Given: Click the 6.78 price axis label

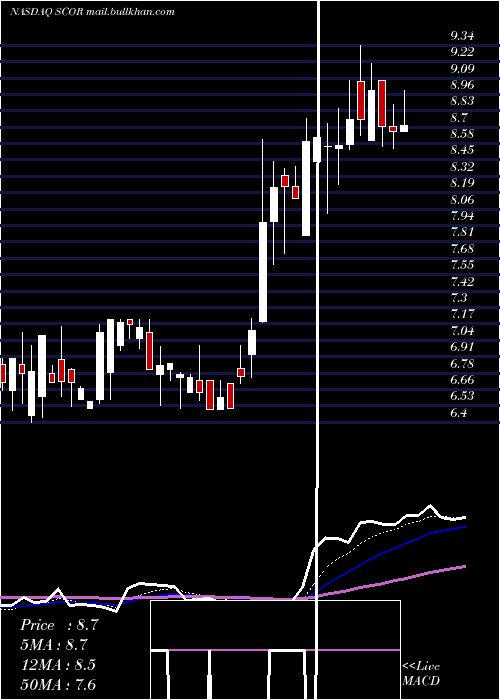Looking at the screenshot, I should coord(462,363).
